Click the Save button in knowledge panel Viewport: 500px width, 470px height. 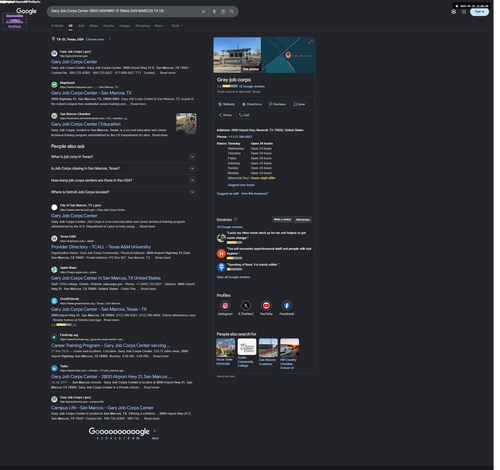coord(299,104)
